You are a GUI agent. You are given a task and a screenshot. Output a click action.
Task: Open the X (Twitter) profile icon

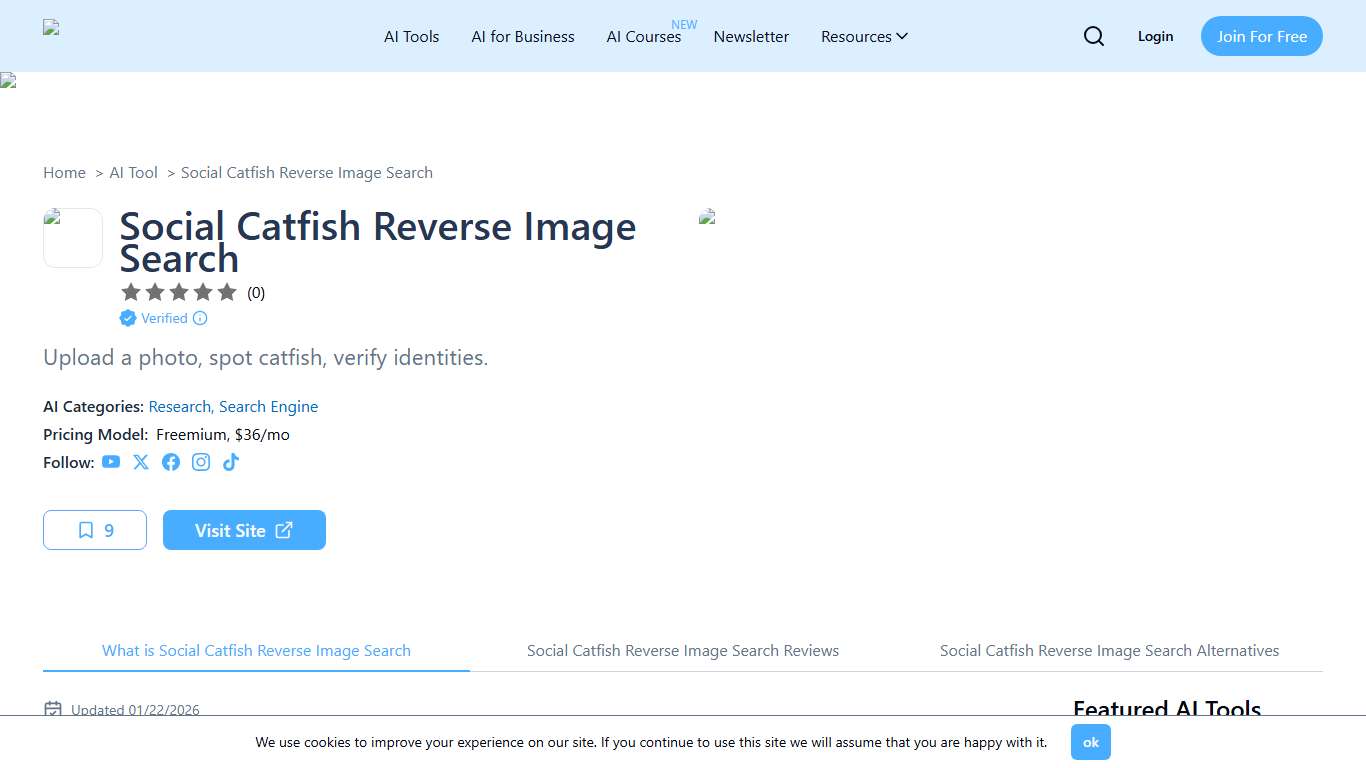[141, 462]
